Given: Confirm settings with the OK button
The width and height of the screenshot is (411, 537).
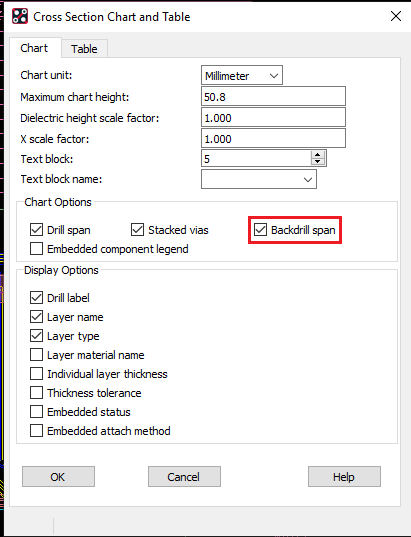Looking at the screenshot, I should pos(59,476).
